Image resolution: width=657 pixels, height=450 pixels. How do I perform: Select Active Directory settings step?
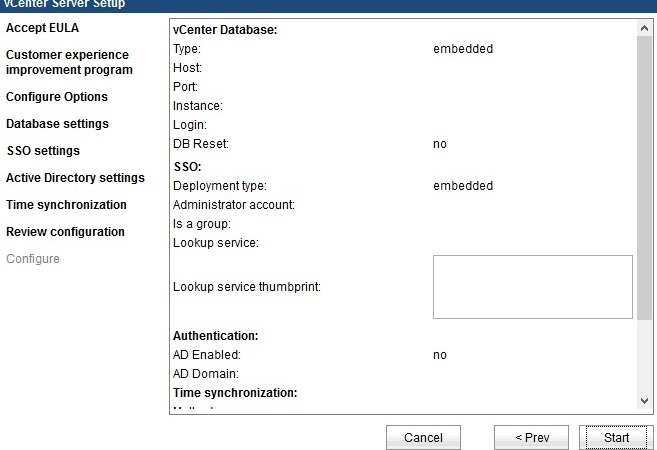(x=75, y=178)
